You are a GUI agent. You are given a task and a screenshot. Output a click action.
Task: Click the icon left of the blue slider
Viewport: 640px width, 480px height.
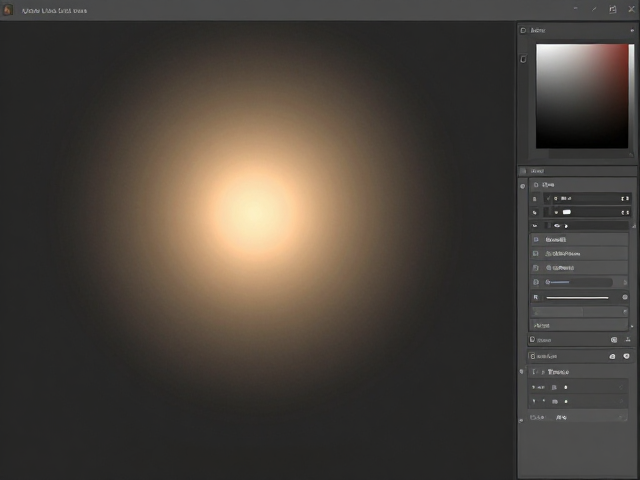(x=536, y=282)
